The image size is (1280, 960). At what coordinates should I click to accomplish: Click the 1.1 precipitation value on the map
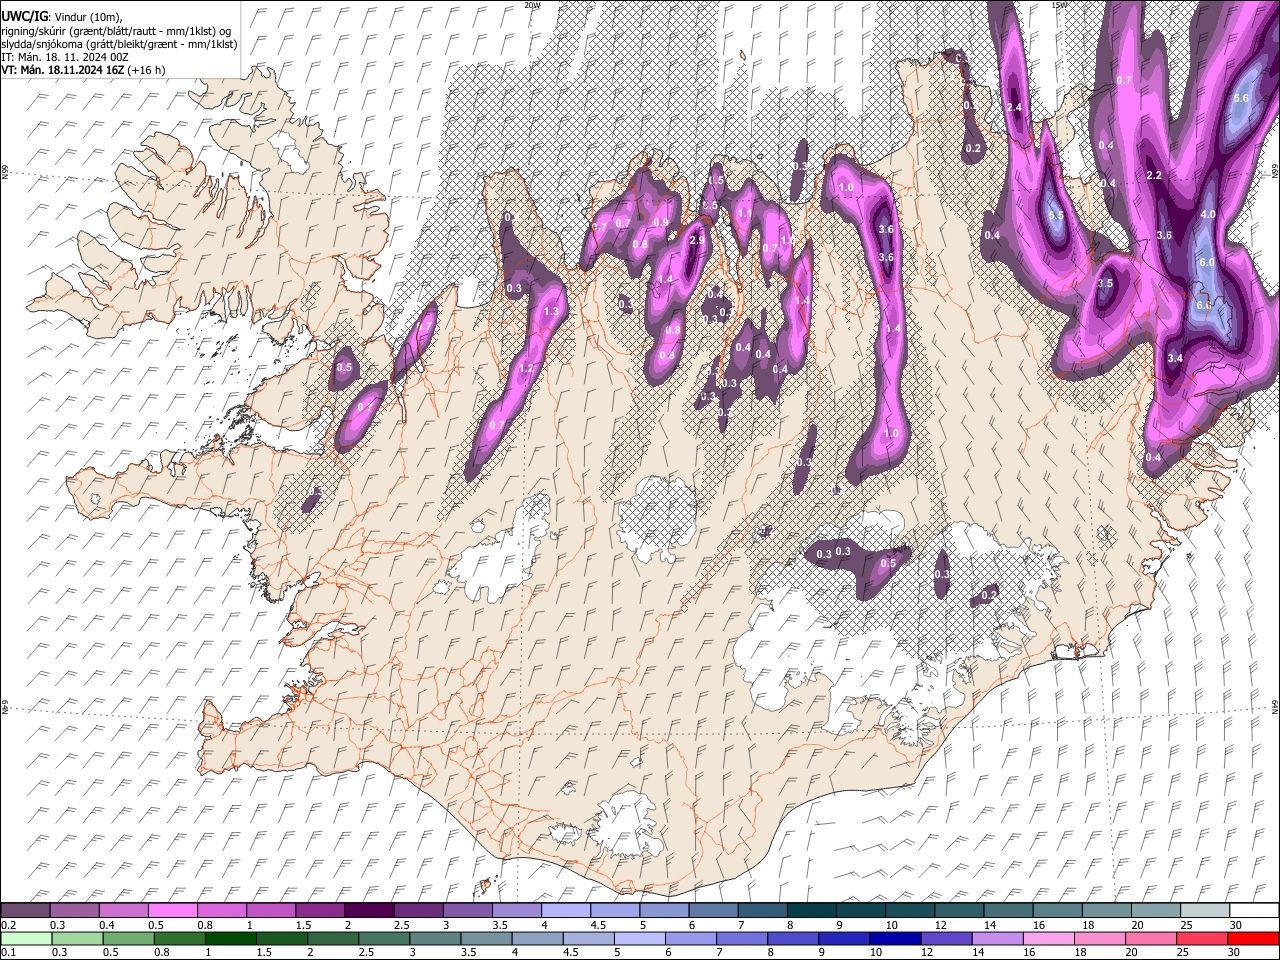[x=744, y=213]
